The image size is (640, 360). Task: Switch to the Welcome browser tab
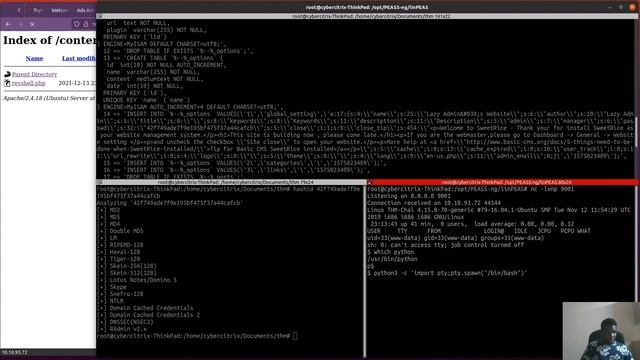(60, 10)
